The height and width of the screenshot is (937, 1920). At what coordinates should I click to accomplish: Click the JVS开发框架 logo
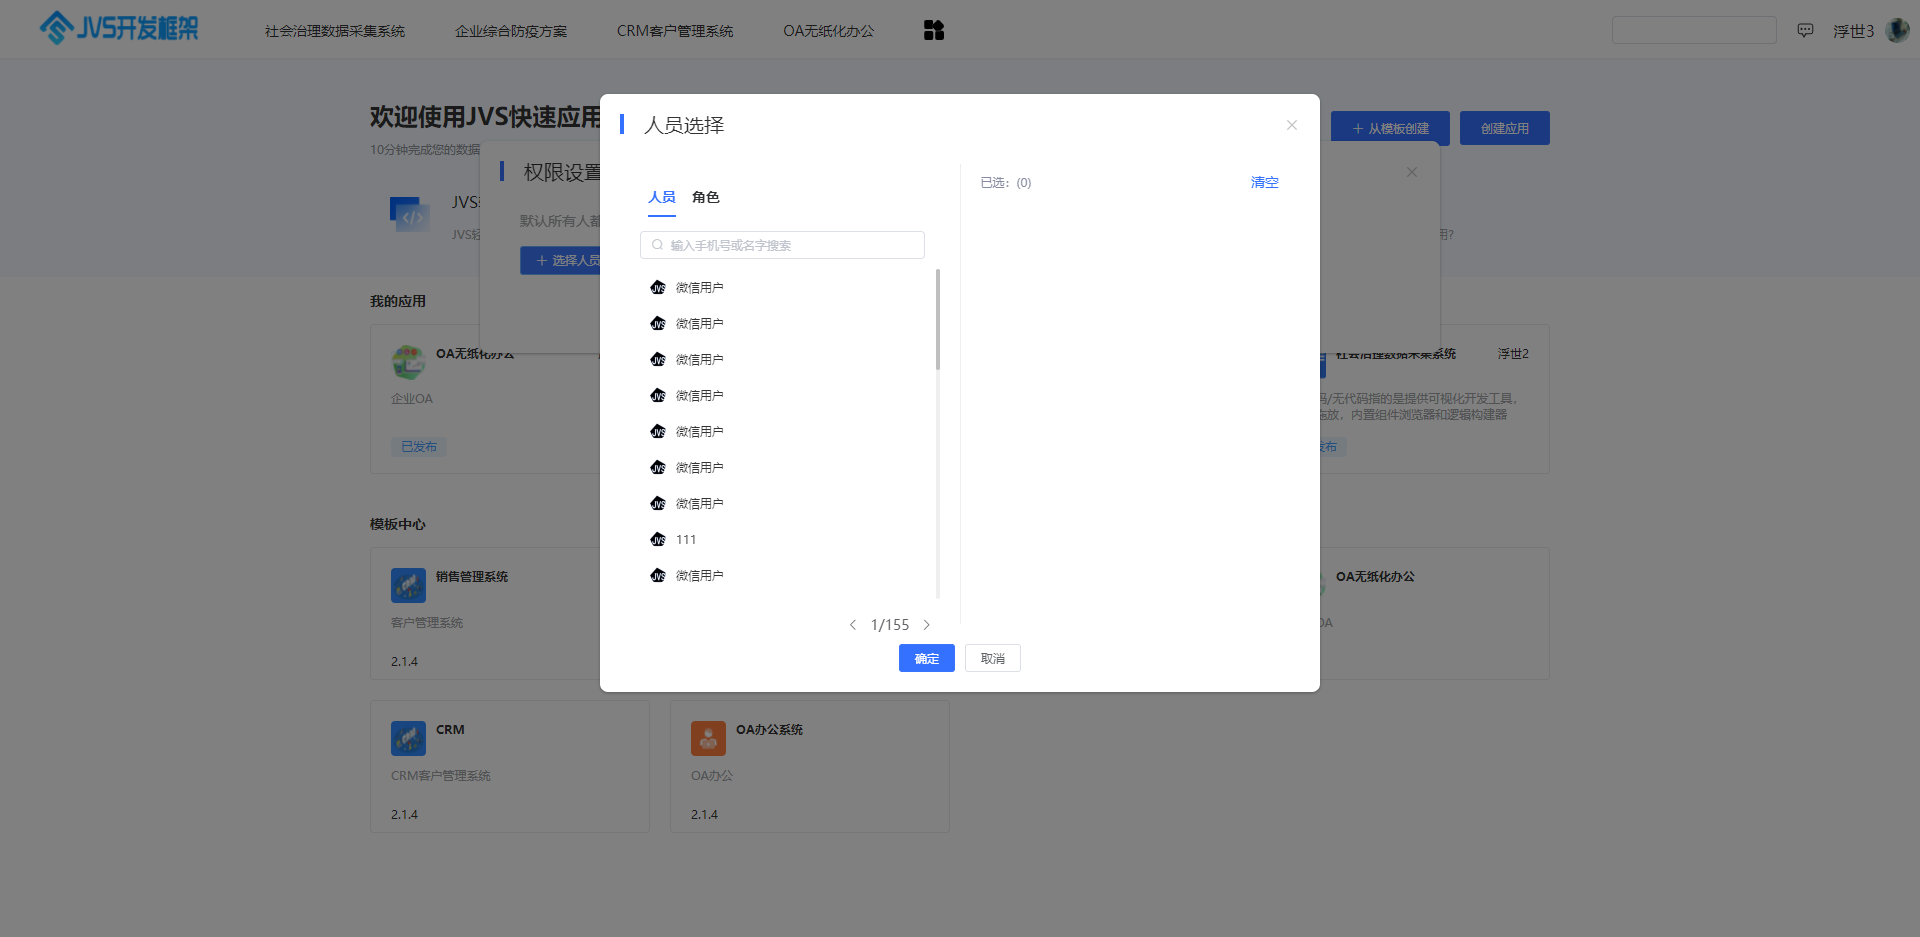coord(118,28)
